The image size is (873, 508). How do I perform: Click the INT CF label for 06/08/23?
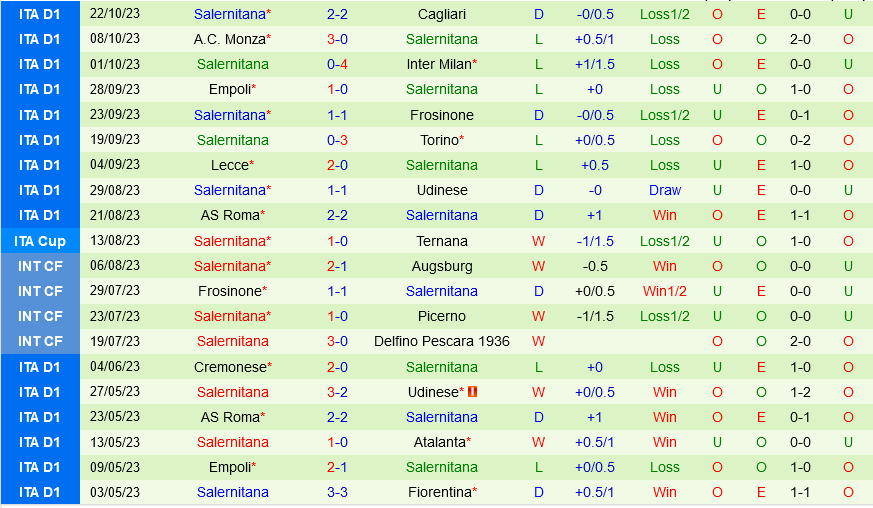40,266
